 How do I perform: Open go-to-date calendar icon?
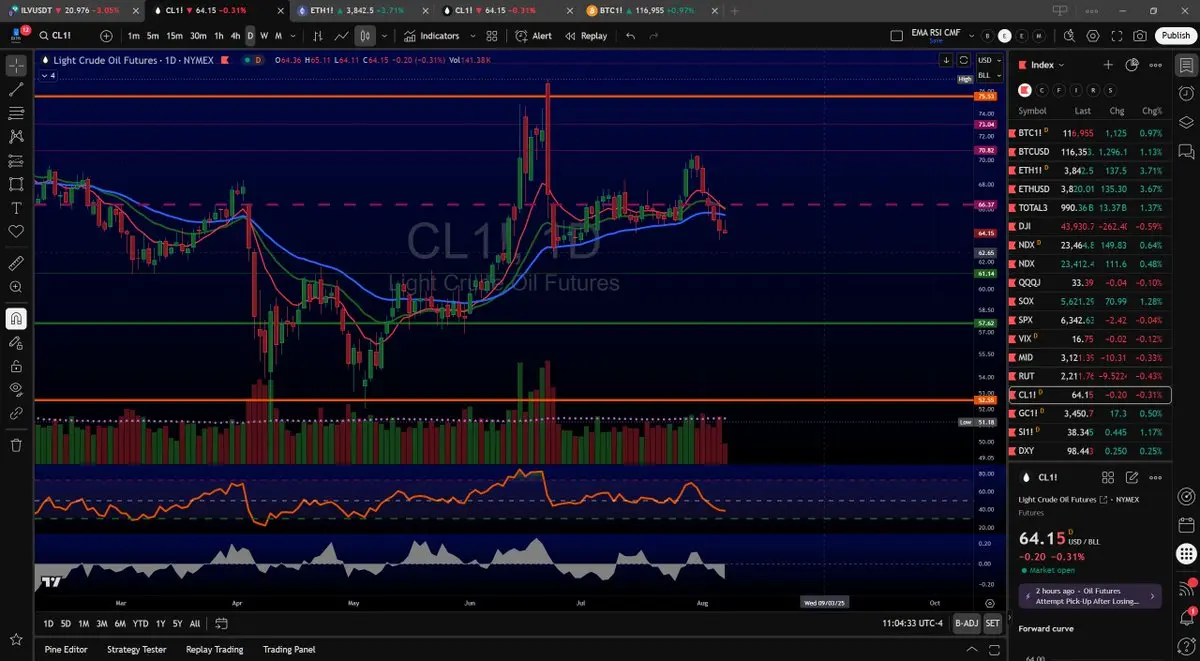click(221, 623)
